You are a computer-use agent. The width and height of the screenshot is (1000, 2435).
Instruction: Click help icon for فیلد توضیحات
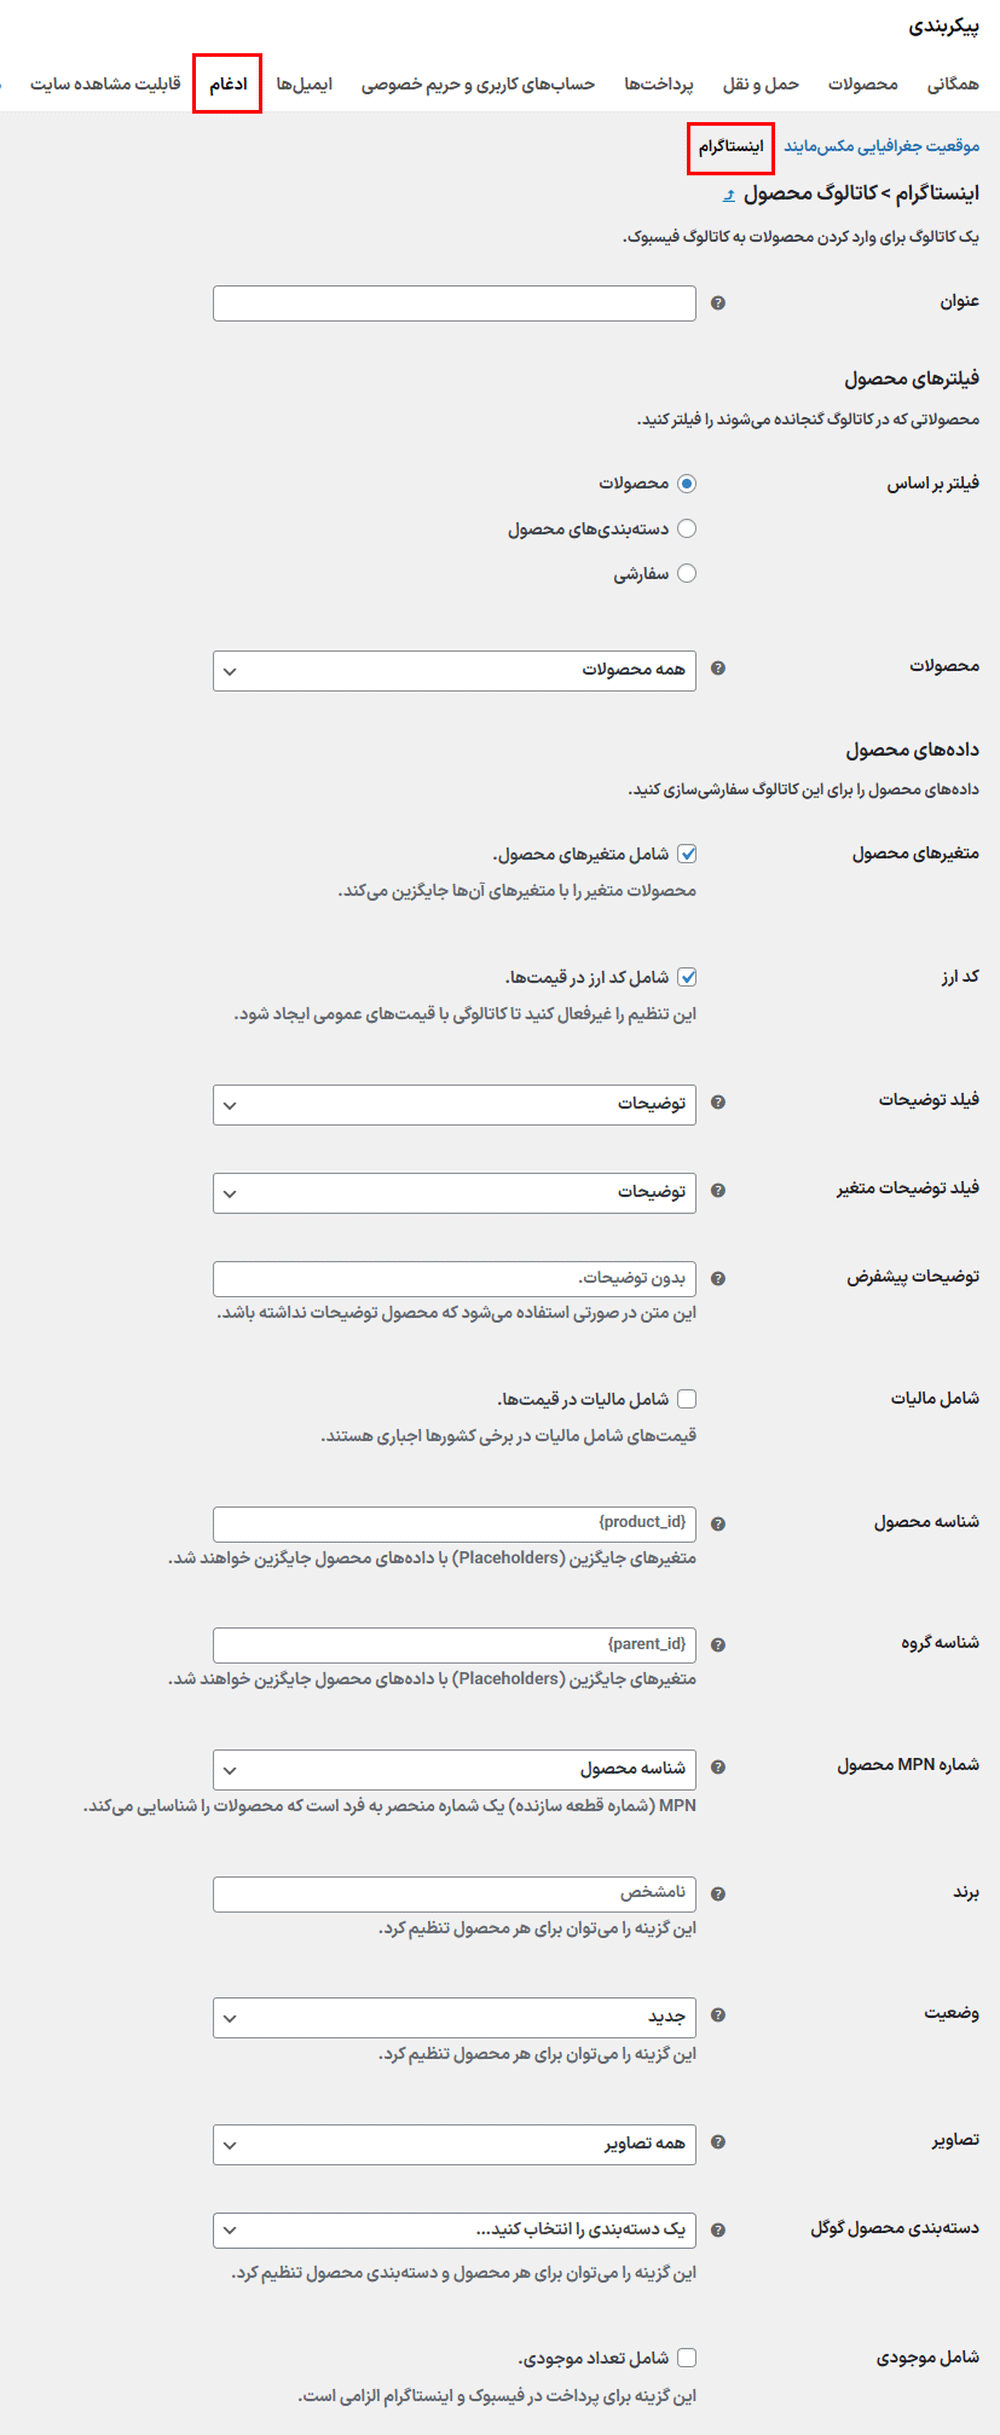click(x=718, y=1102)
